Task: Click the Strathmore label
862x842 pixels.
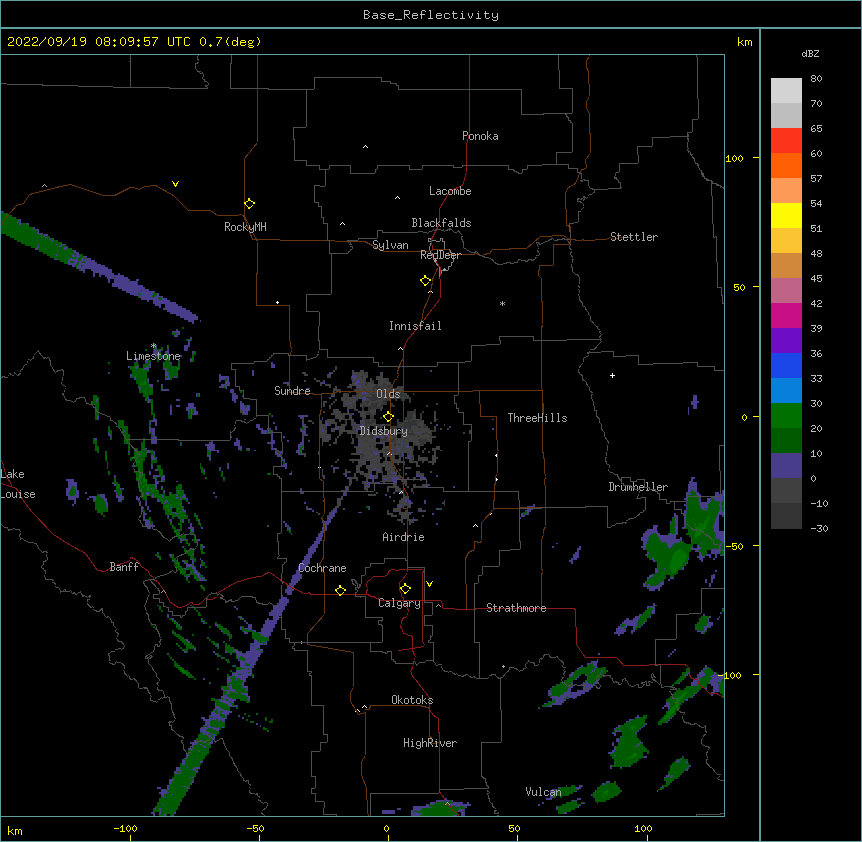Action: click(516, 608)
